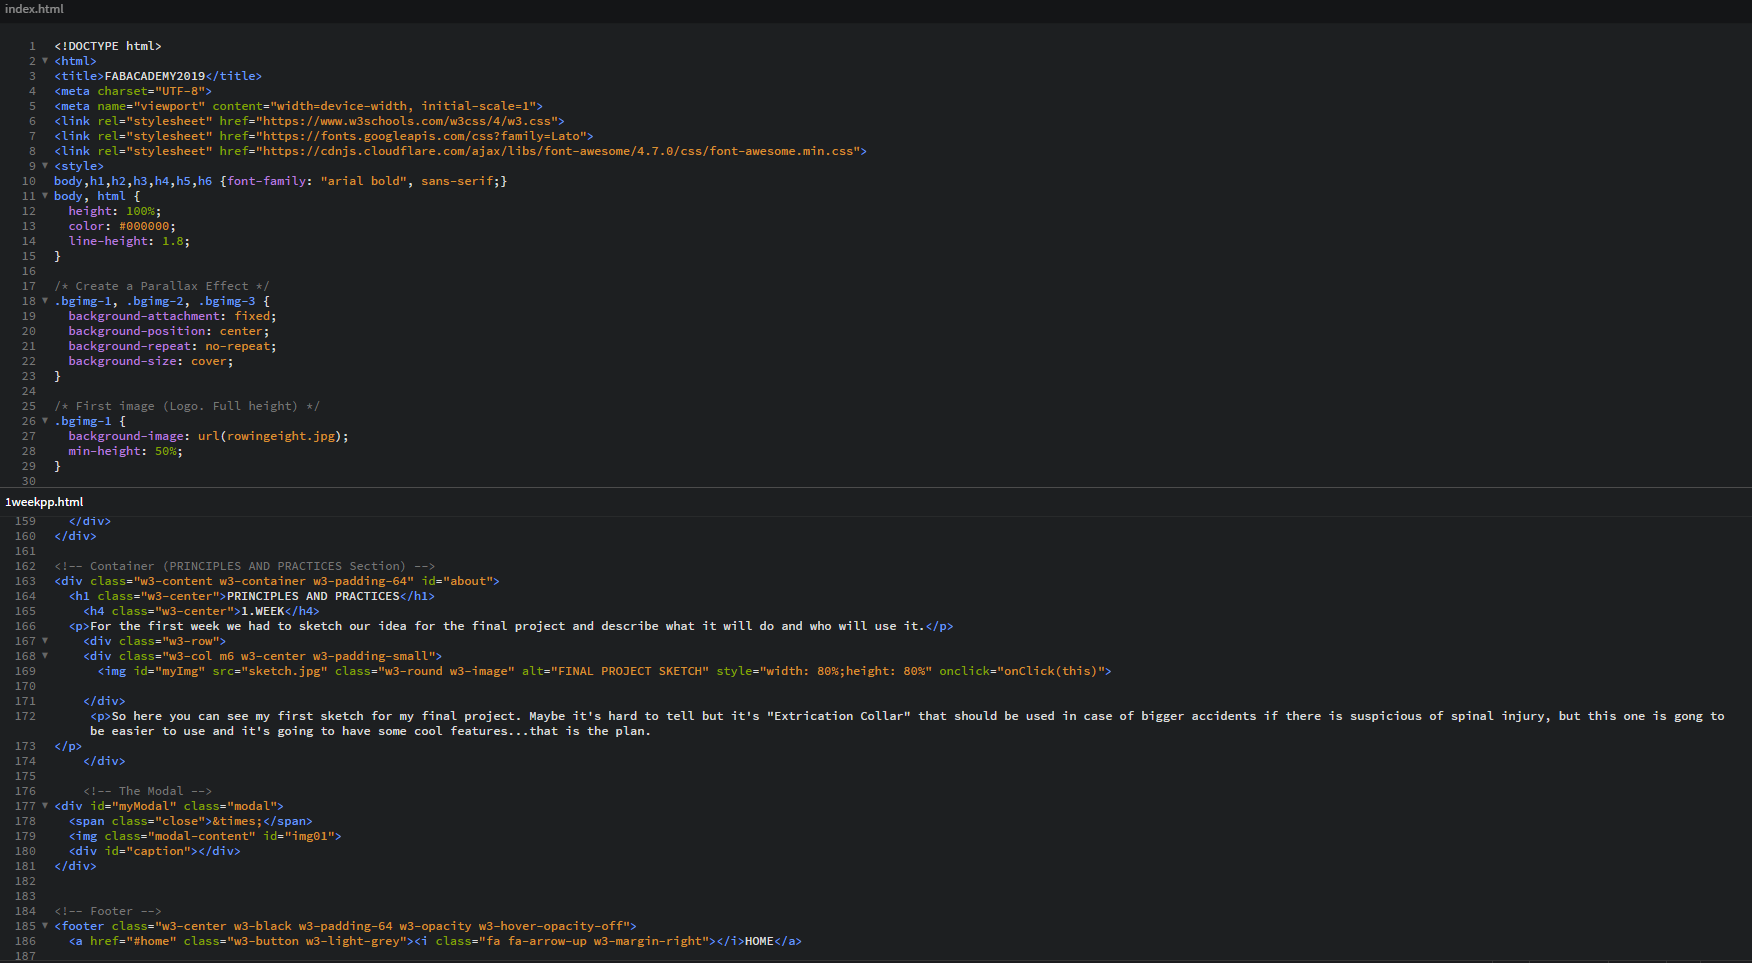The image size is (1752, 963).
Task: Select line number 10 in index.html
Action: [x=29, y=181]
